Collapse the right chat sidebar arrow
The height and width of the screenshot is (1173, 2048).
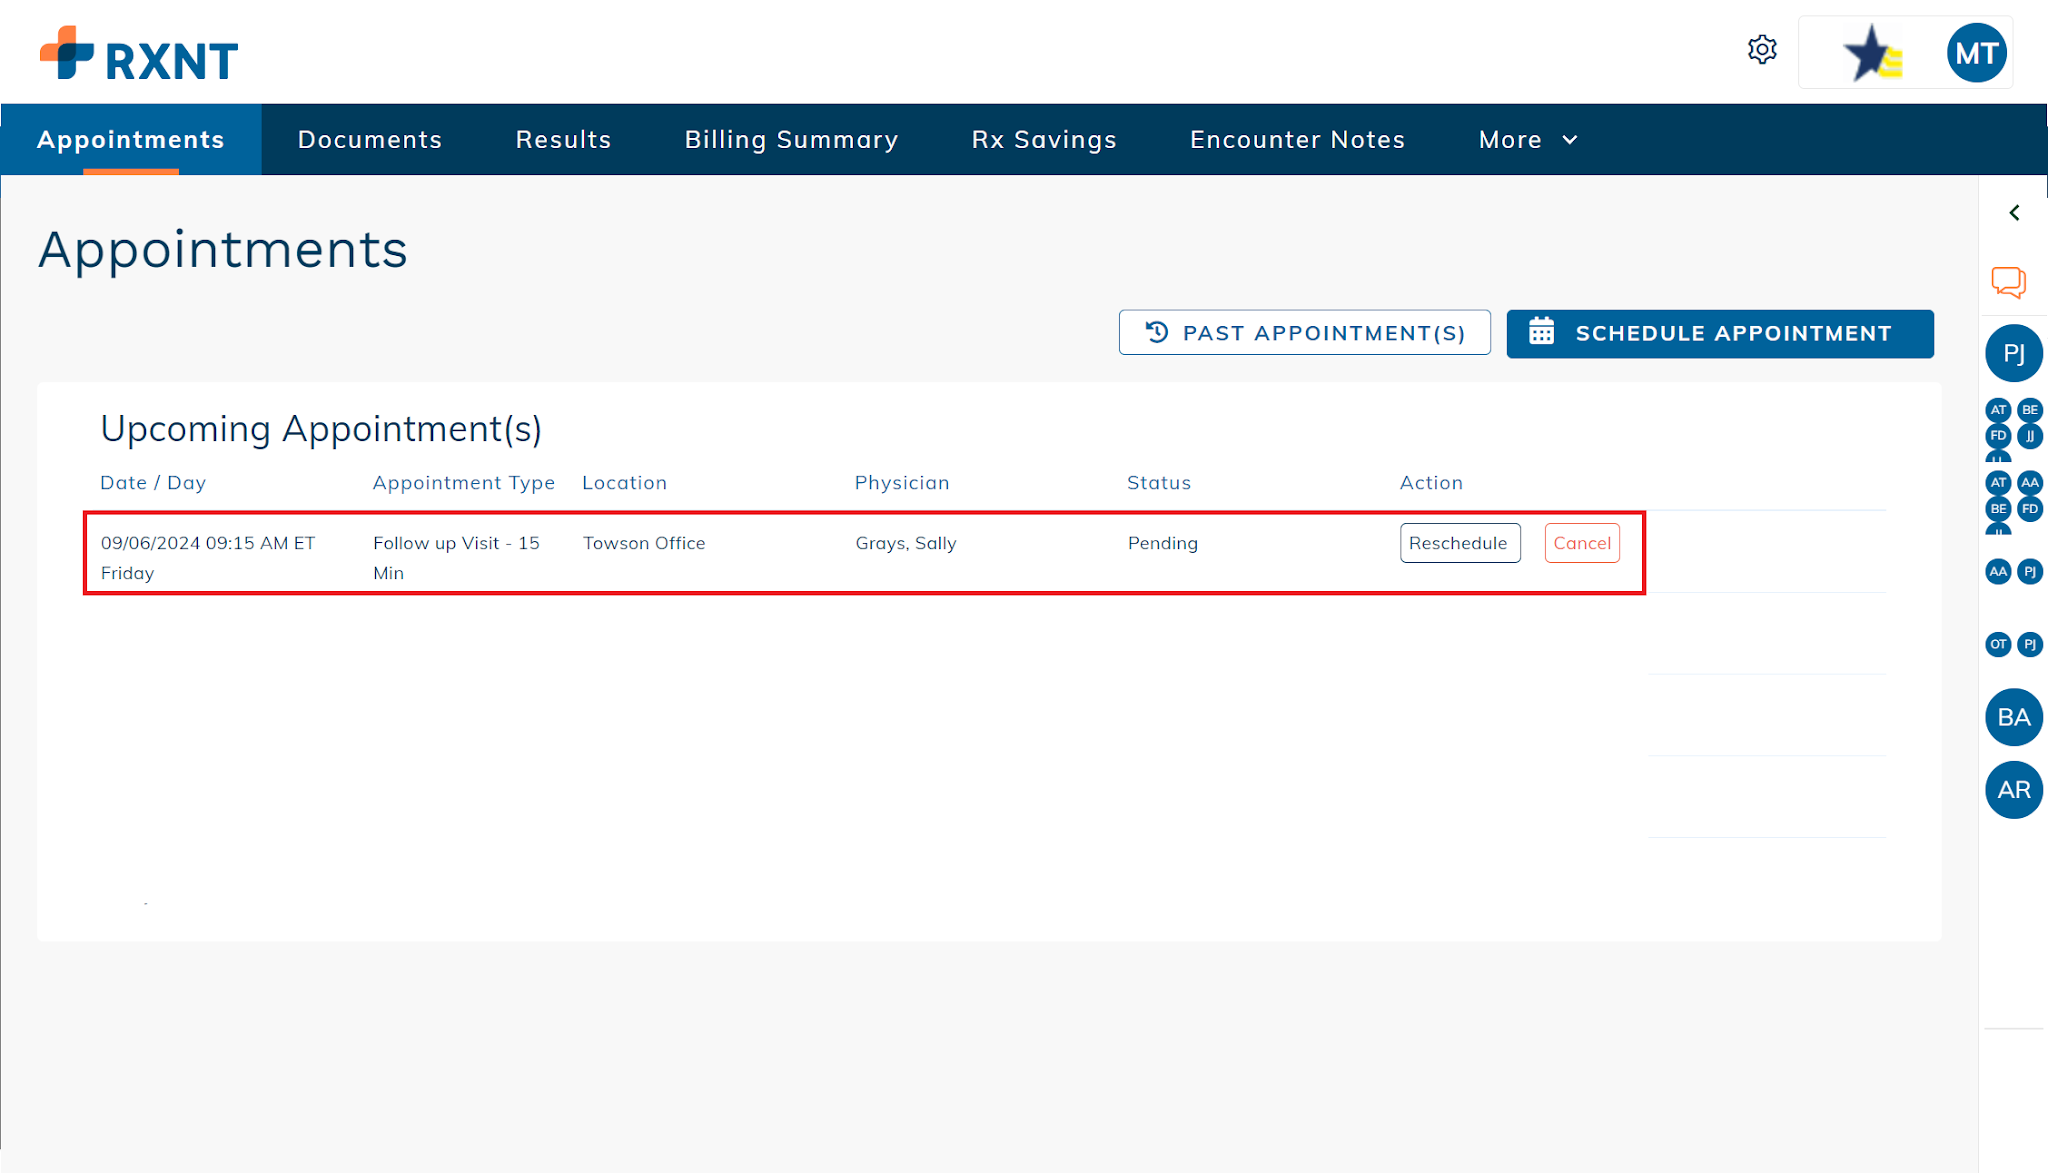[x=2015, y=213]
